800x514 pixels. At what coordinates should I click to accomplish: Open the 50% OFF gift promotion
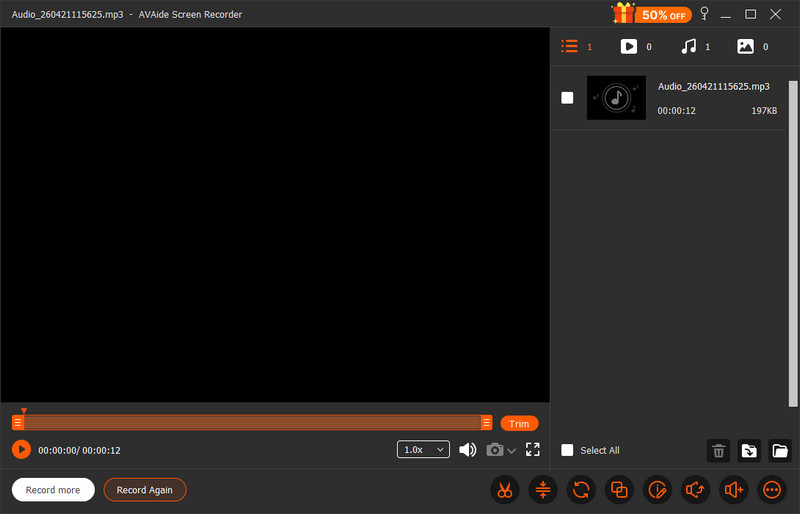(x=652, y=14)
